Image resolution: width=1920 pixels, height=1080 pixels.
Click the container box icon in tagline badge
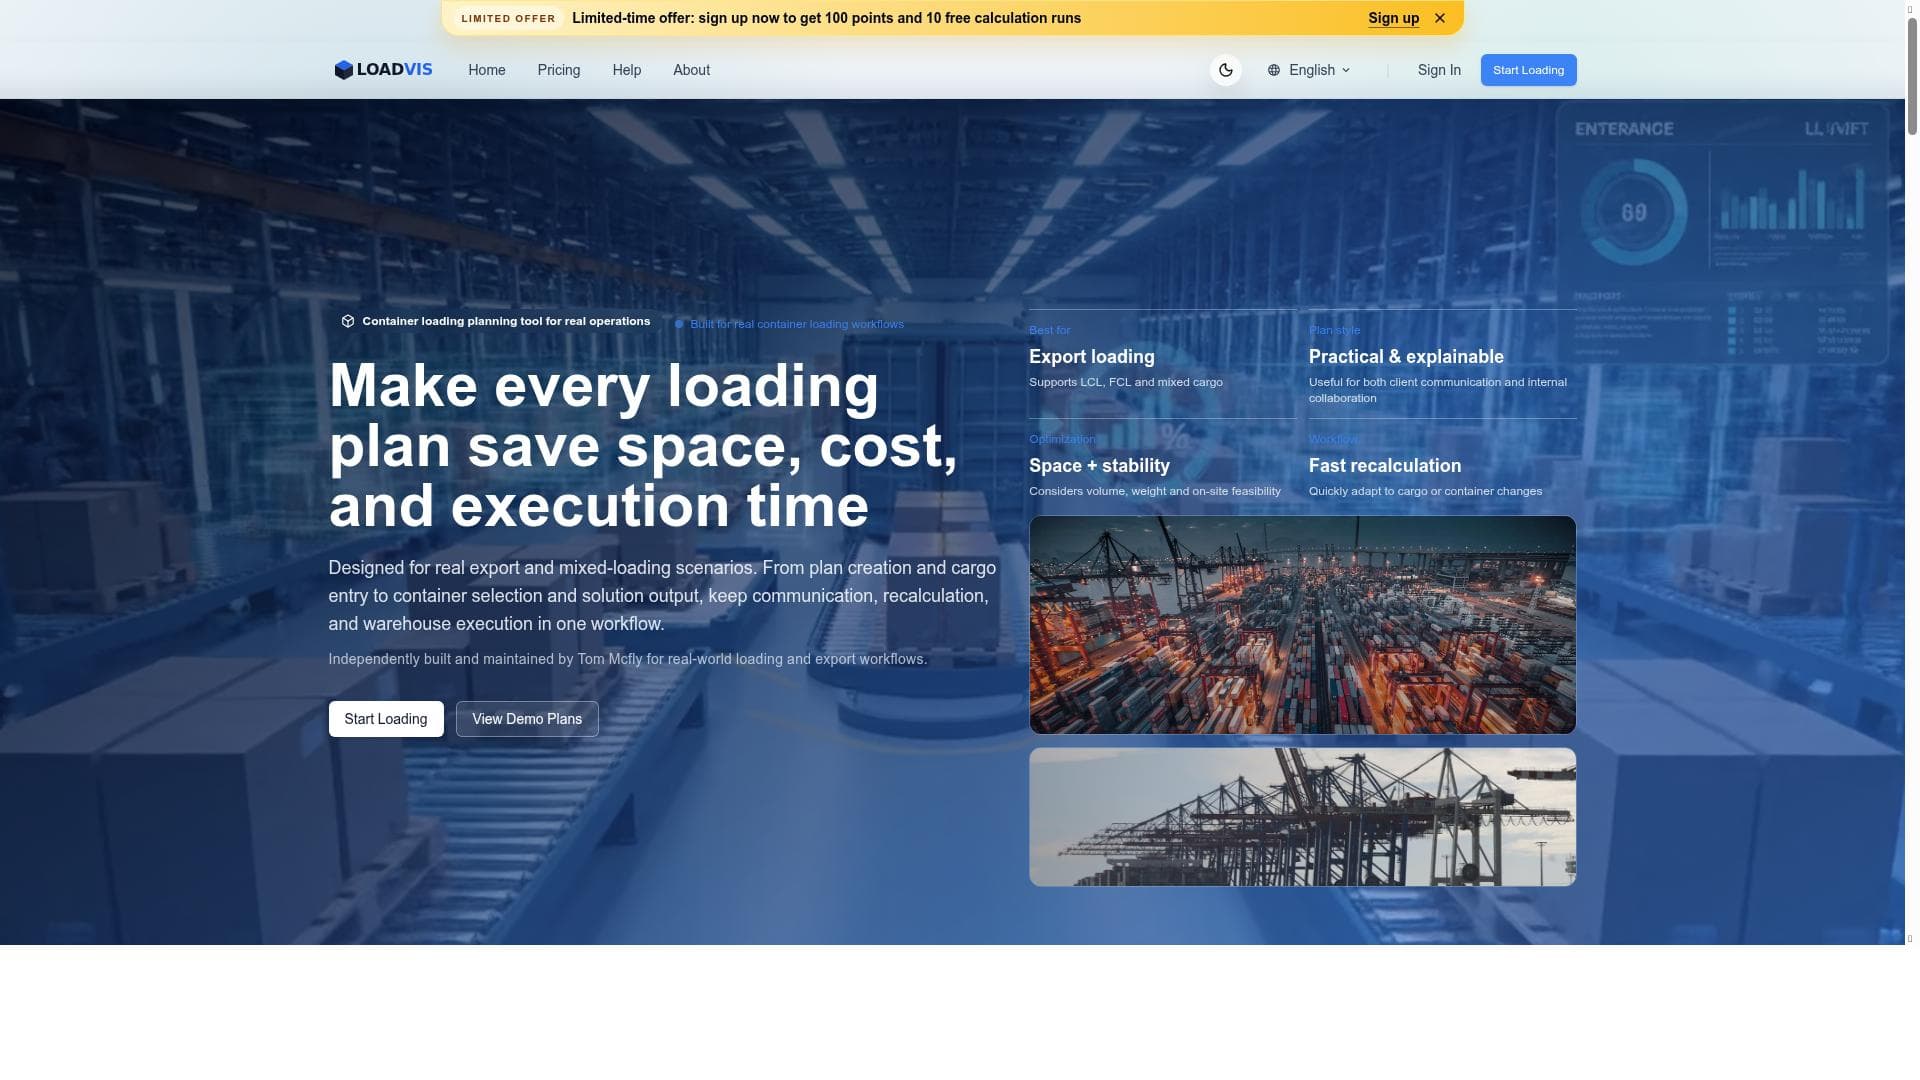coord(348,321)
